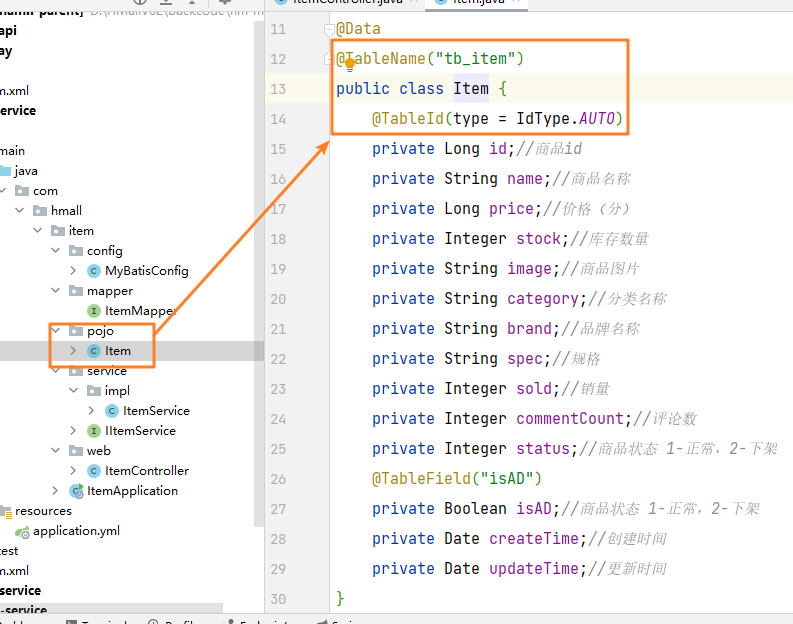Image resolution: width=793 pixels, height=624 pixels.
Task: Click IdType.AUTO on line 14
Action: [566, 119]
